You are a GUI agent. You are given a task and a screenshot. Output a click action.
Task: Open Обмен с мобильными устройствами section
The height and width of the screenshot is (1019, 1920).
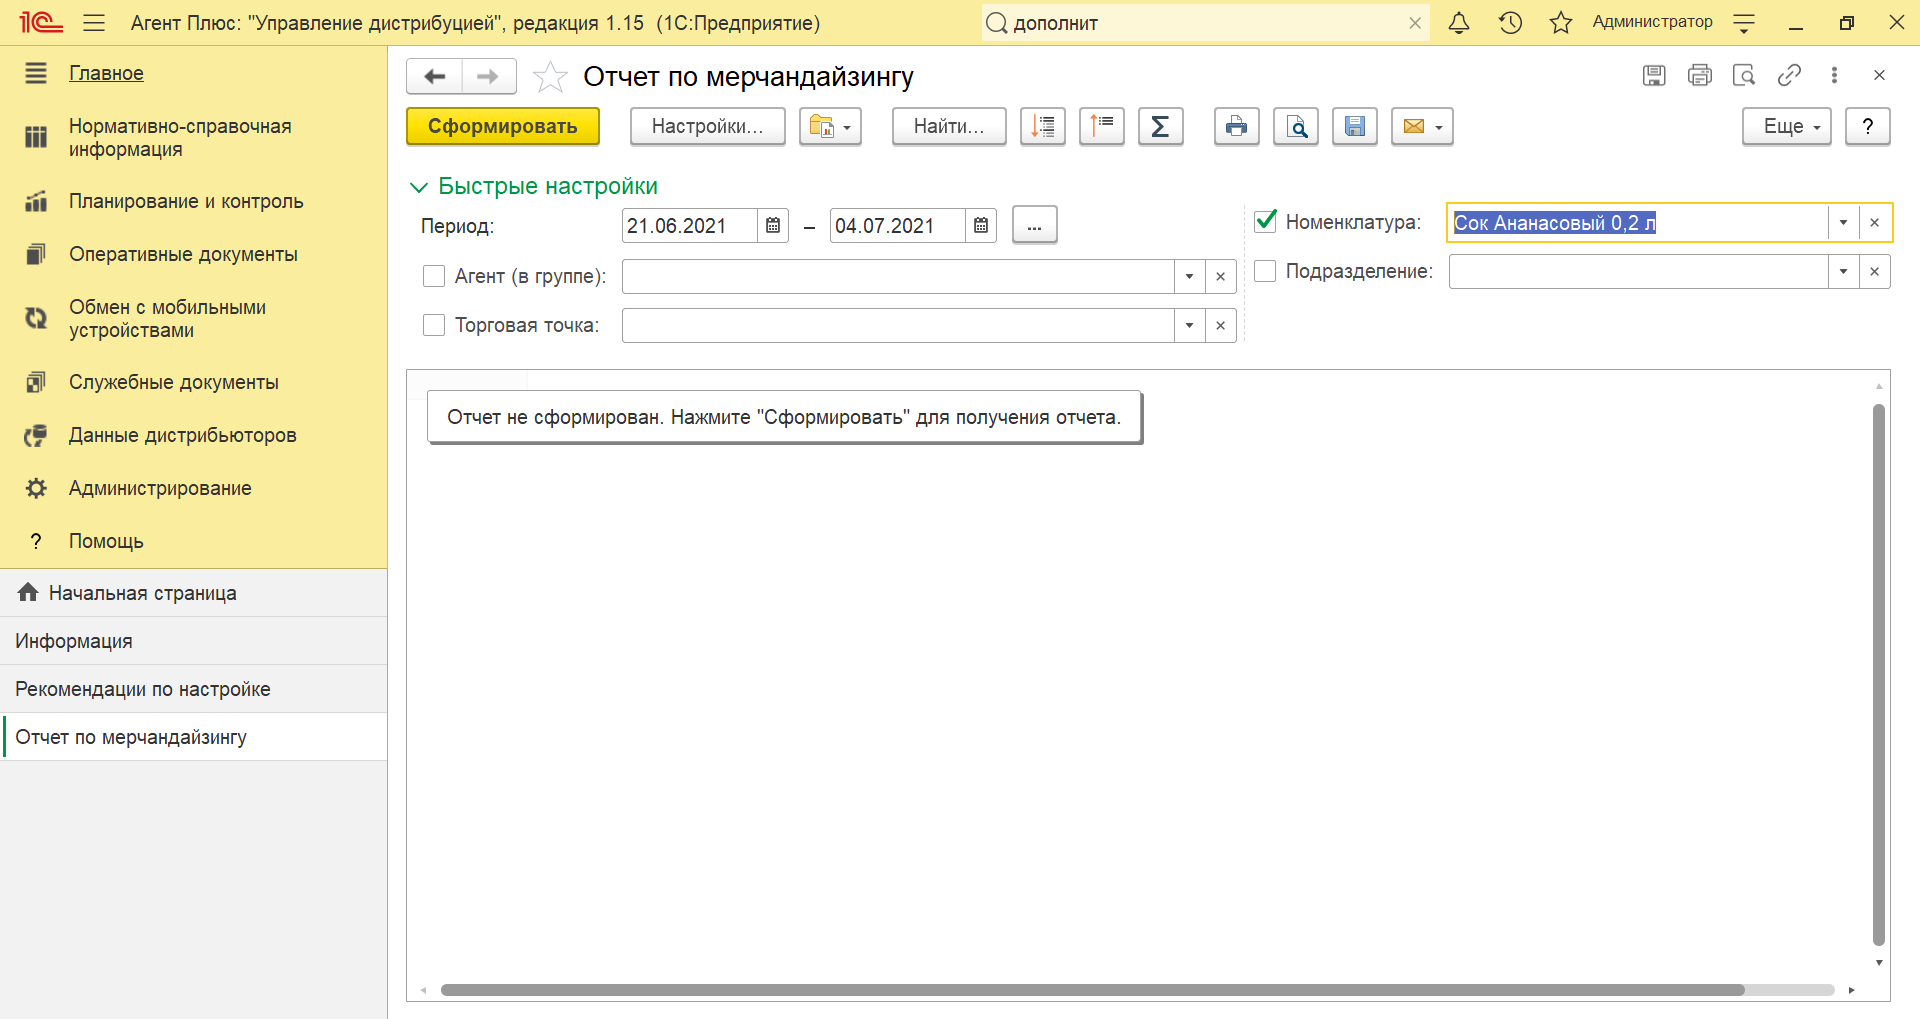point(167,318)
